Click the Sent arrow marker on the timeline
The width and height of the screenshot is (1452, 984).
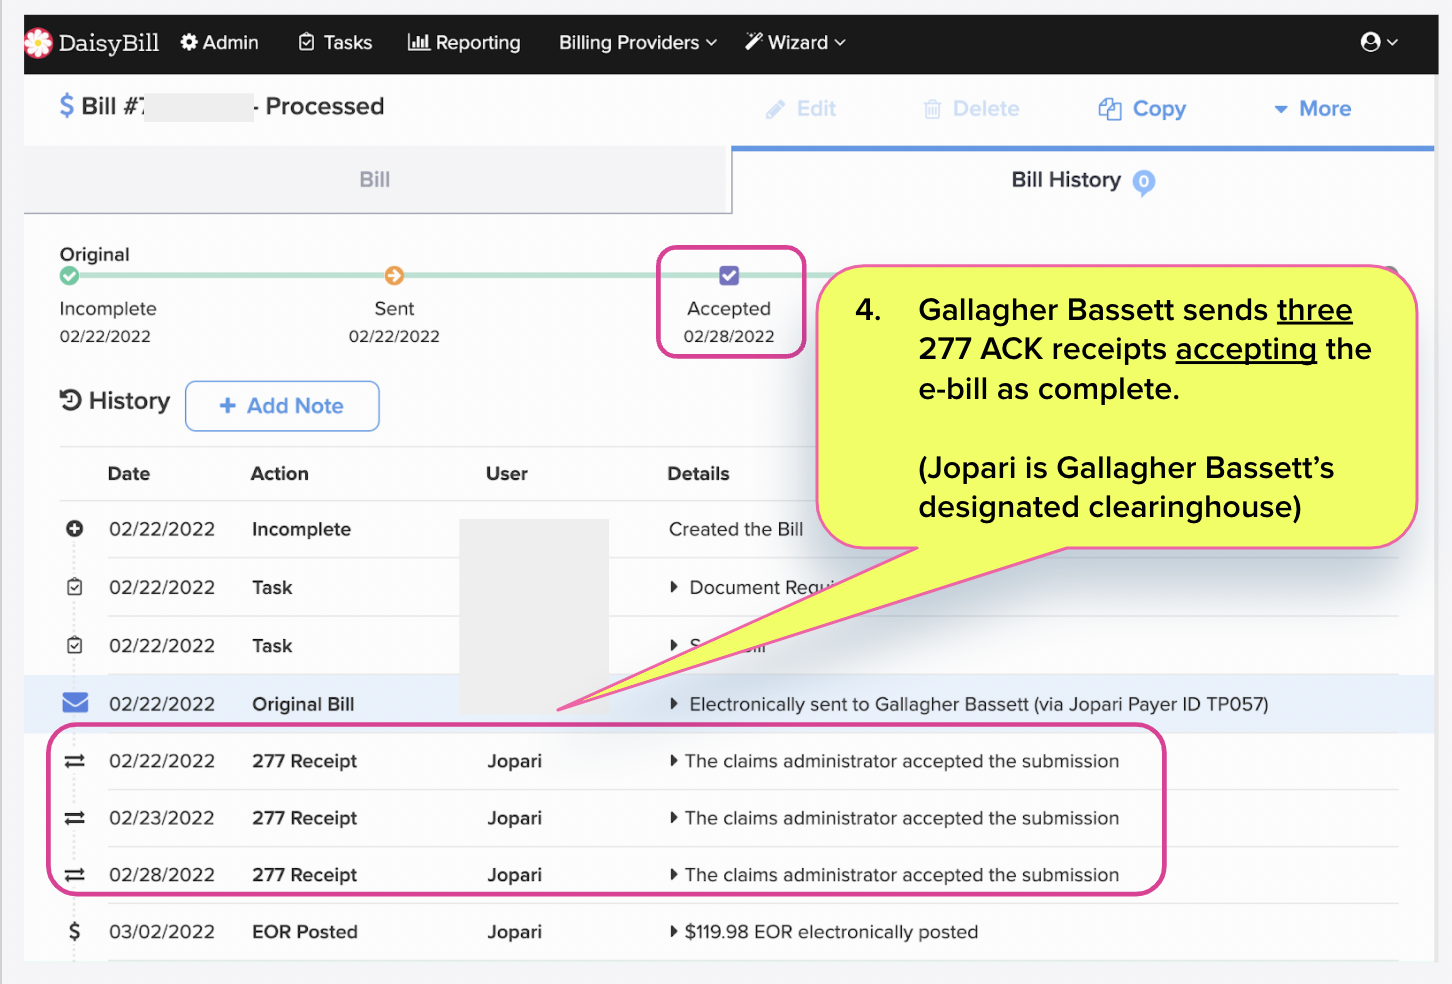point(394,274)
